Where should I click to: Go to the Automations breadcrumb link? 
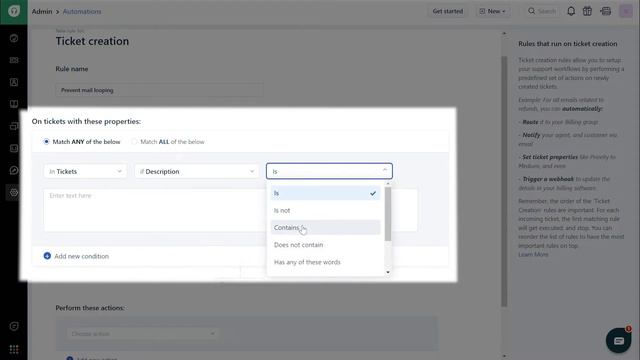(82, 11)
